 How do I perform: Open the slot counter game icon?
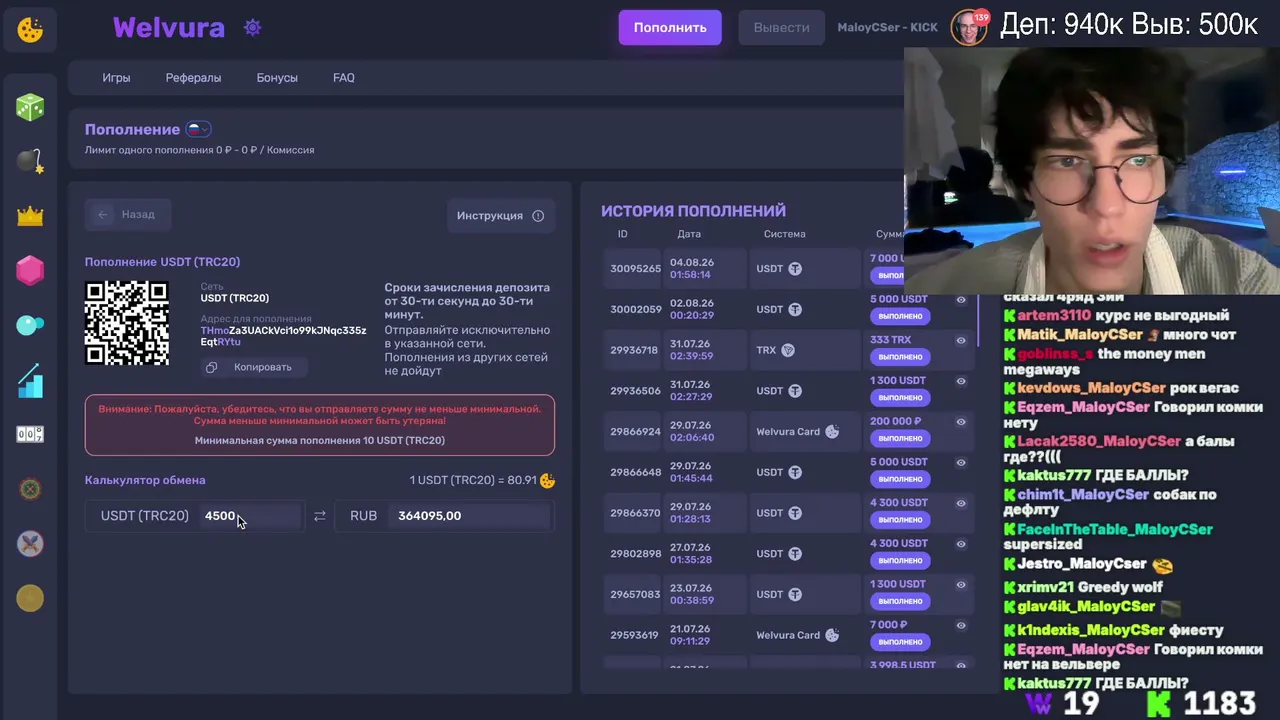[x=30, y=434]
